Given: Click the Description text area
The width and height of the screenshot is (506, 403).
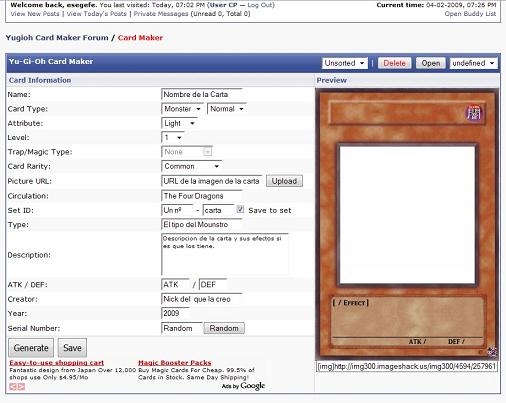Looking at the screenshot, I should coord(225,254).
